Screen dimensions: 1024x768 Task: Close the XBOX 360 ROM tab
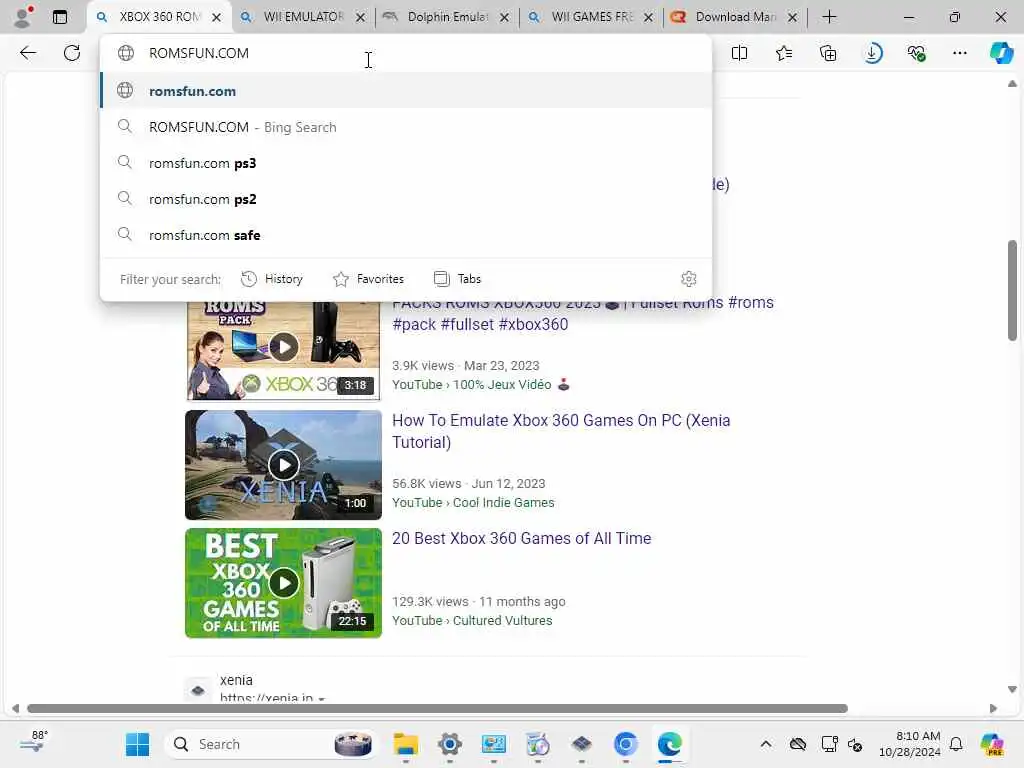coord(217,18)
